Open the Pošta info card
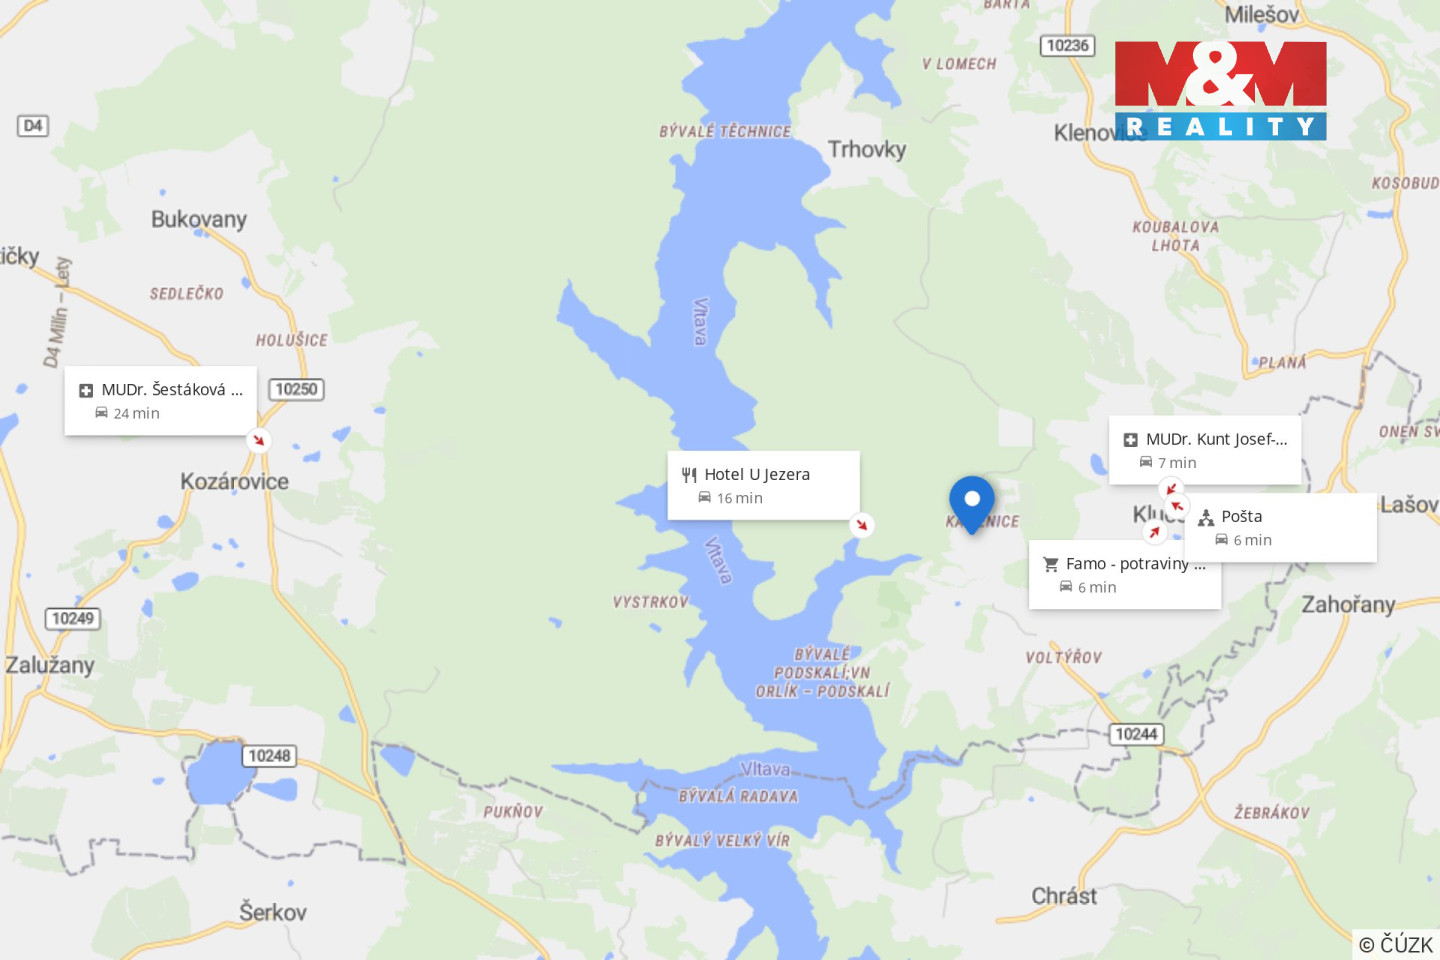This screenshot has width=1440, height=960. coord(1280,527)
